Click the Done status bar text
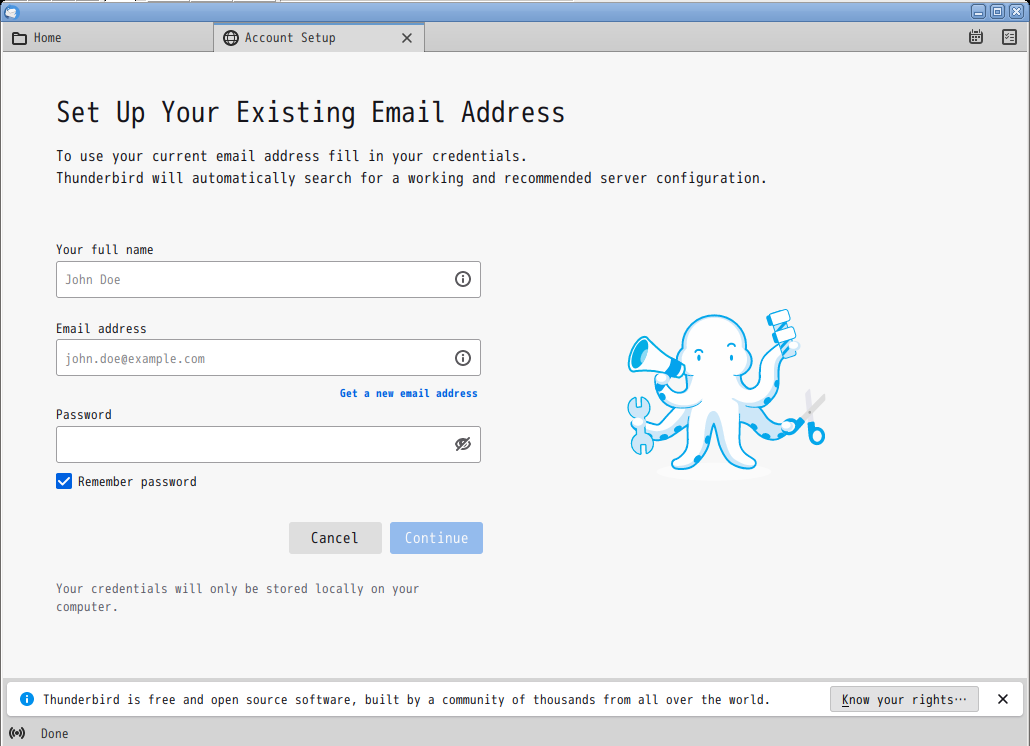Screen dimensions: 1030x746 (55, 734)
